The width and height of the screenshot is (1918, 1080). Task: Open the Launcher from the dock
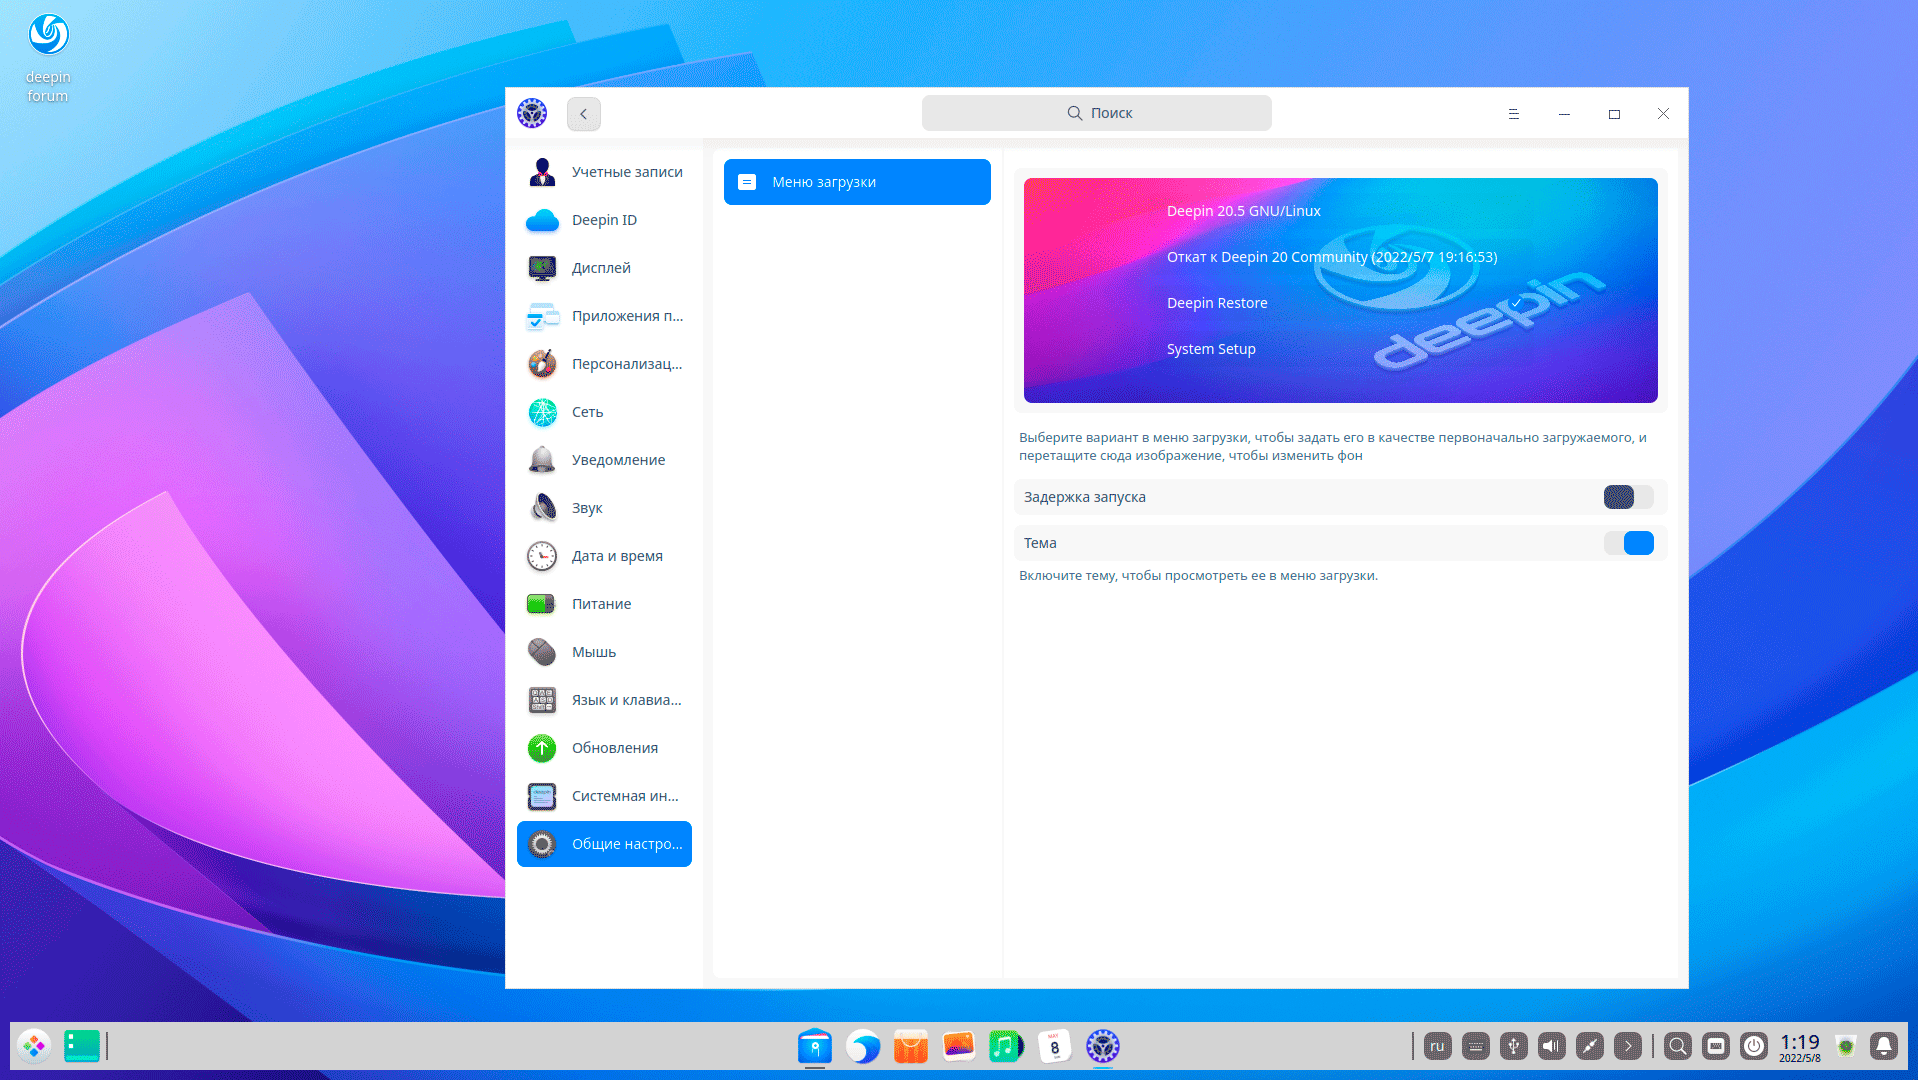[34, 1046]
